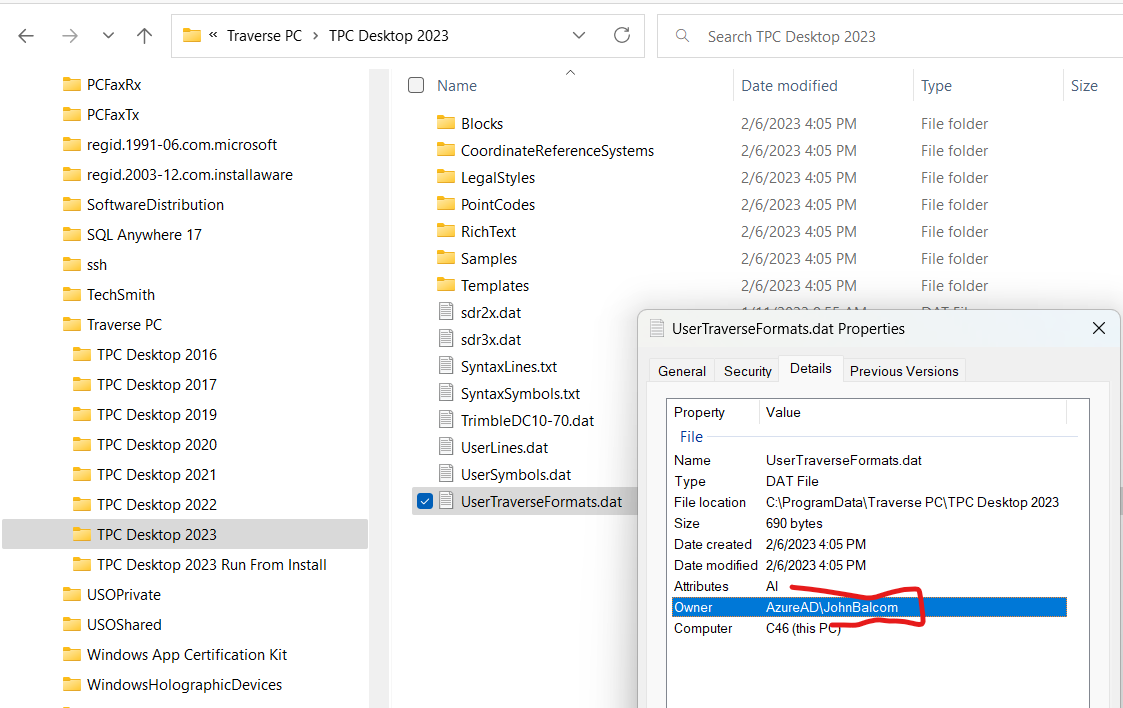Image resolution: width=1123 pixels, height=708 pixels.
Task: Select the Owner property row in Details
Action: [869, 607]
